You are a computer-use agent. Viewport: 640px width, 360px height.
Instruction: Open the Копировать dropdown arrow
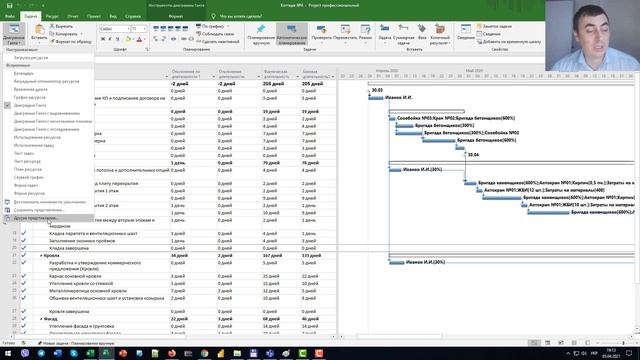81,34
